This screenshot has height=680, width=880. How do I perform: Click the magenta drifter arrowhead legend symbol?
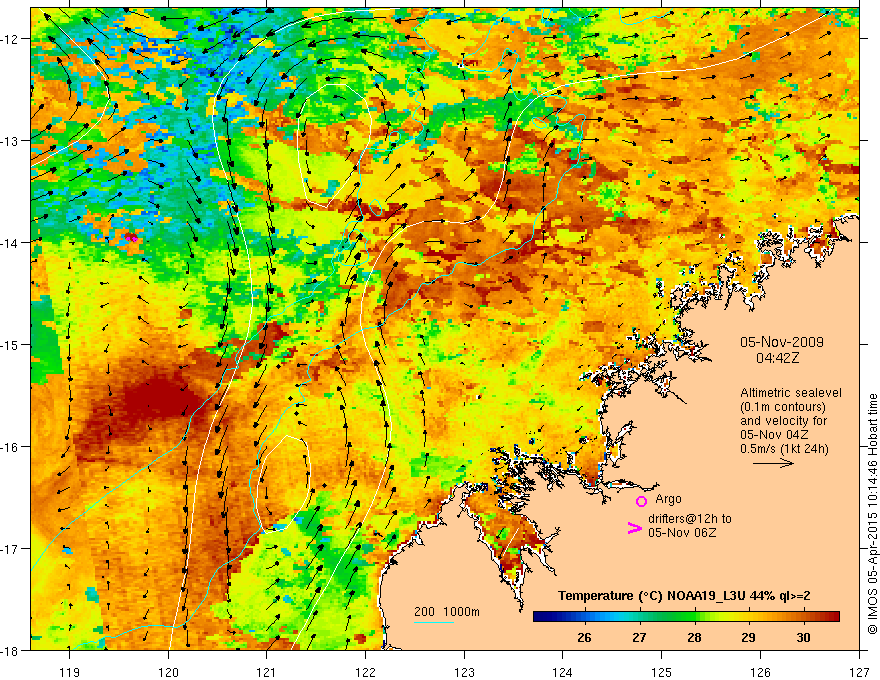click(634, 528)
